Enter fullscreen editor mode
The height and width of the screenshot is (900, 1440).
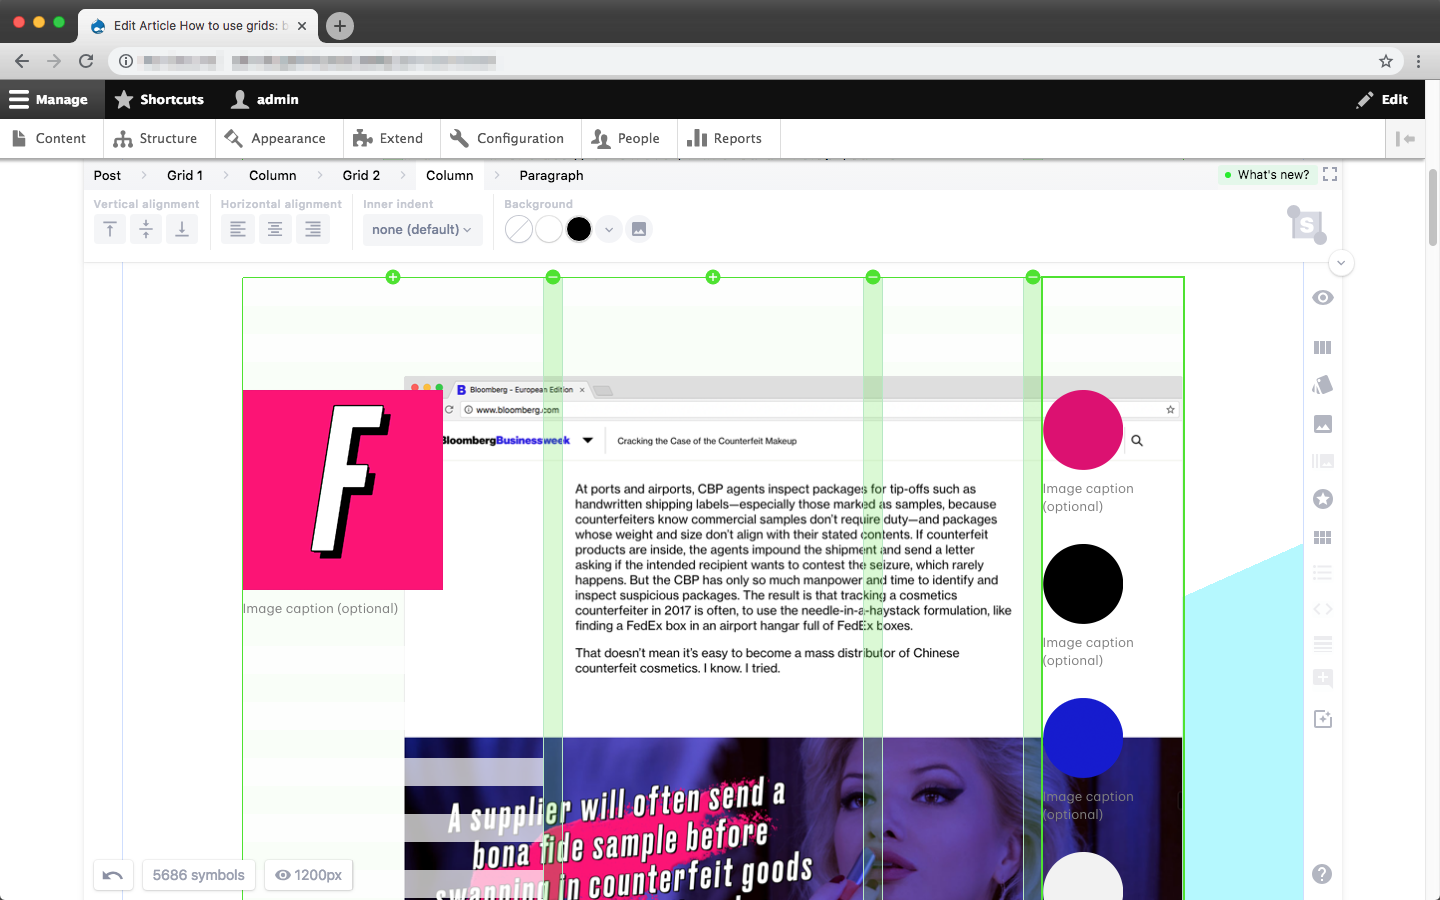(x=1330, y=174)
